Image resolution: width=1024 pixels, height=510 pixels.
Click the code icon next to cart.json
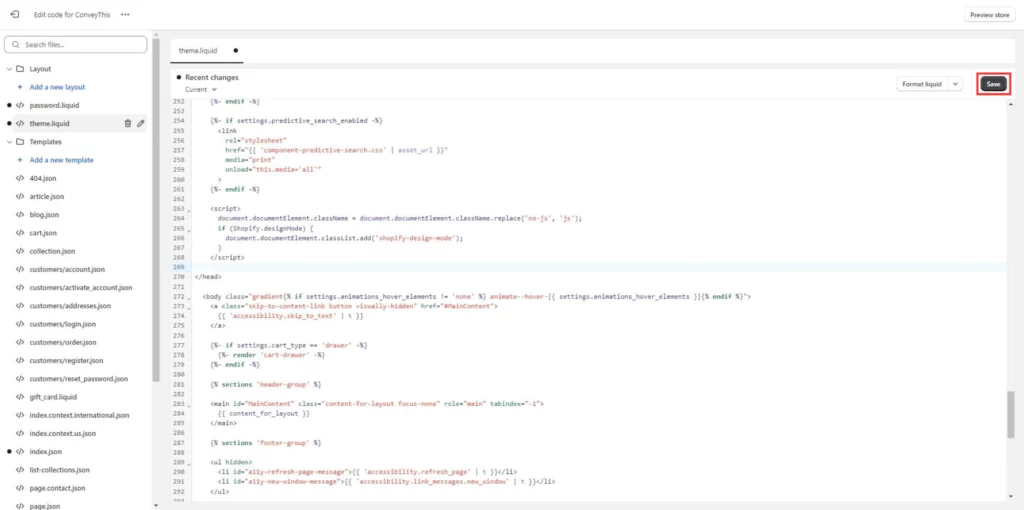(20, 233)
